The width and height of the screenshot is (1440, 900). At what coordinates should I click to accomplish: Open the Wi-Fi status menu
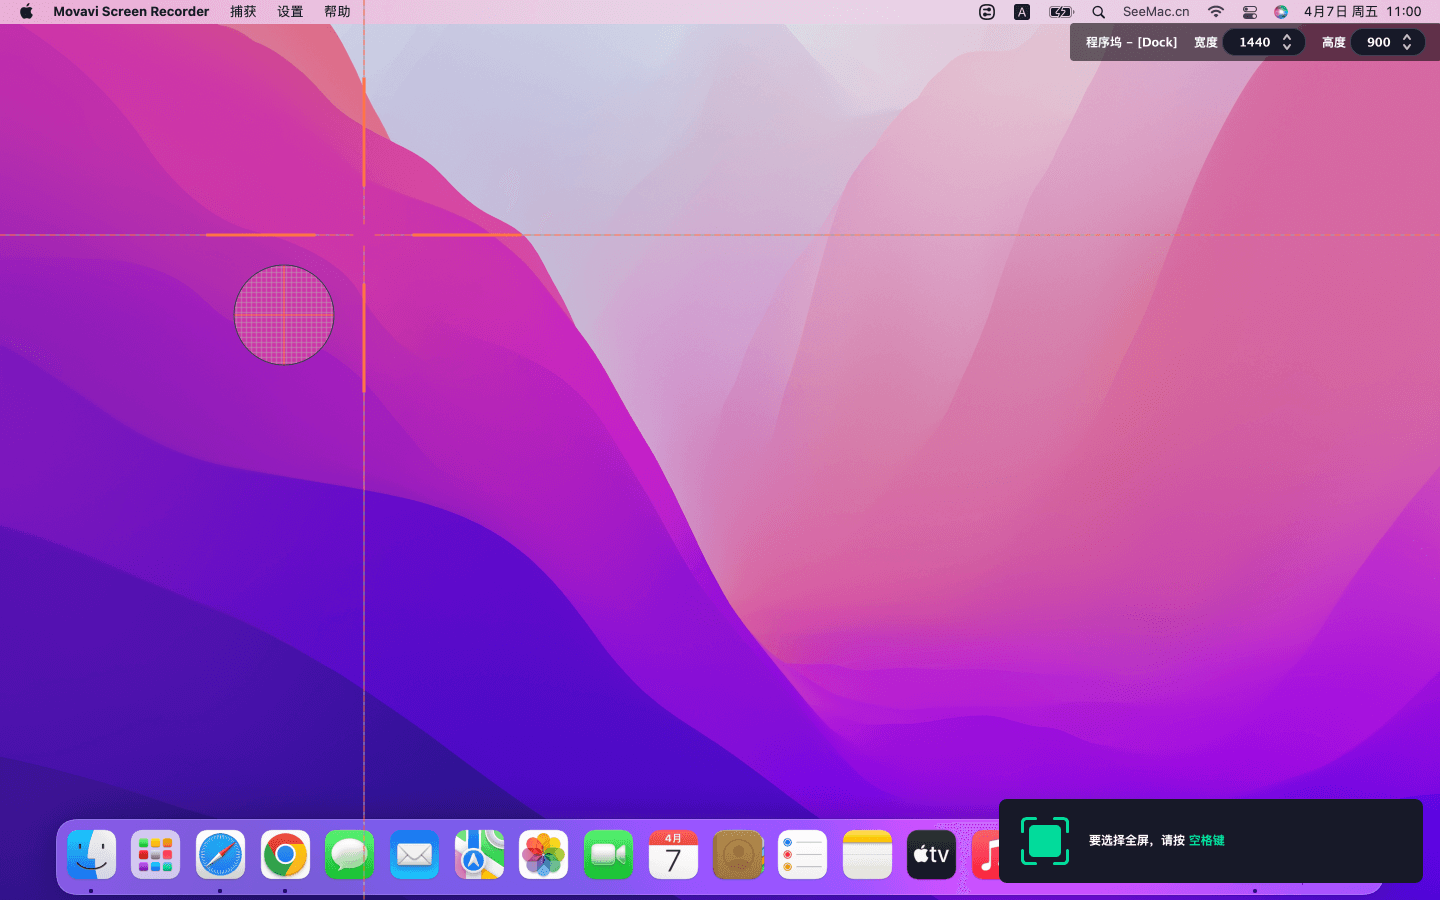coord(1216,12)
